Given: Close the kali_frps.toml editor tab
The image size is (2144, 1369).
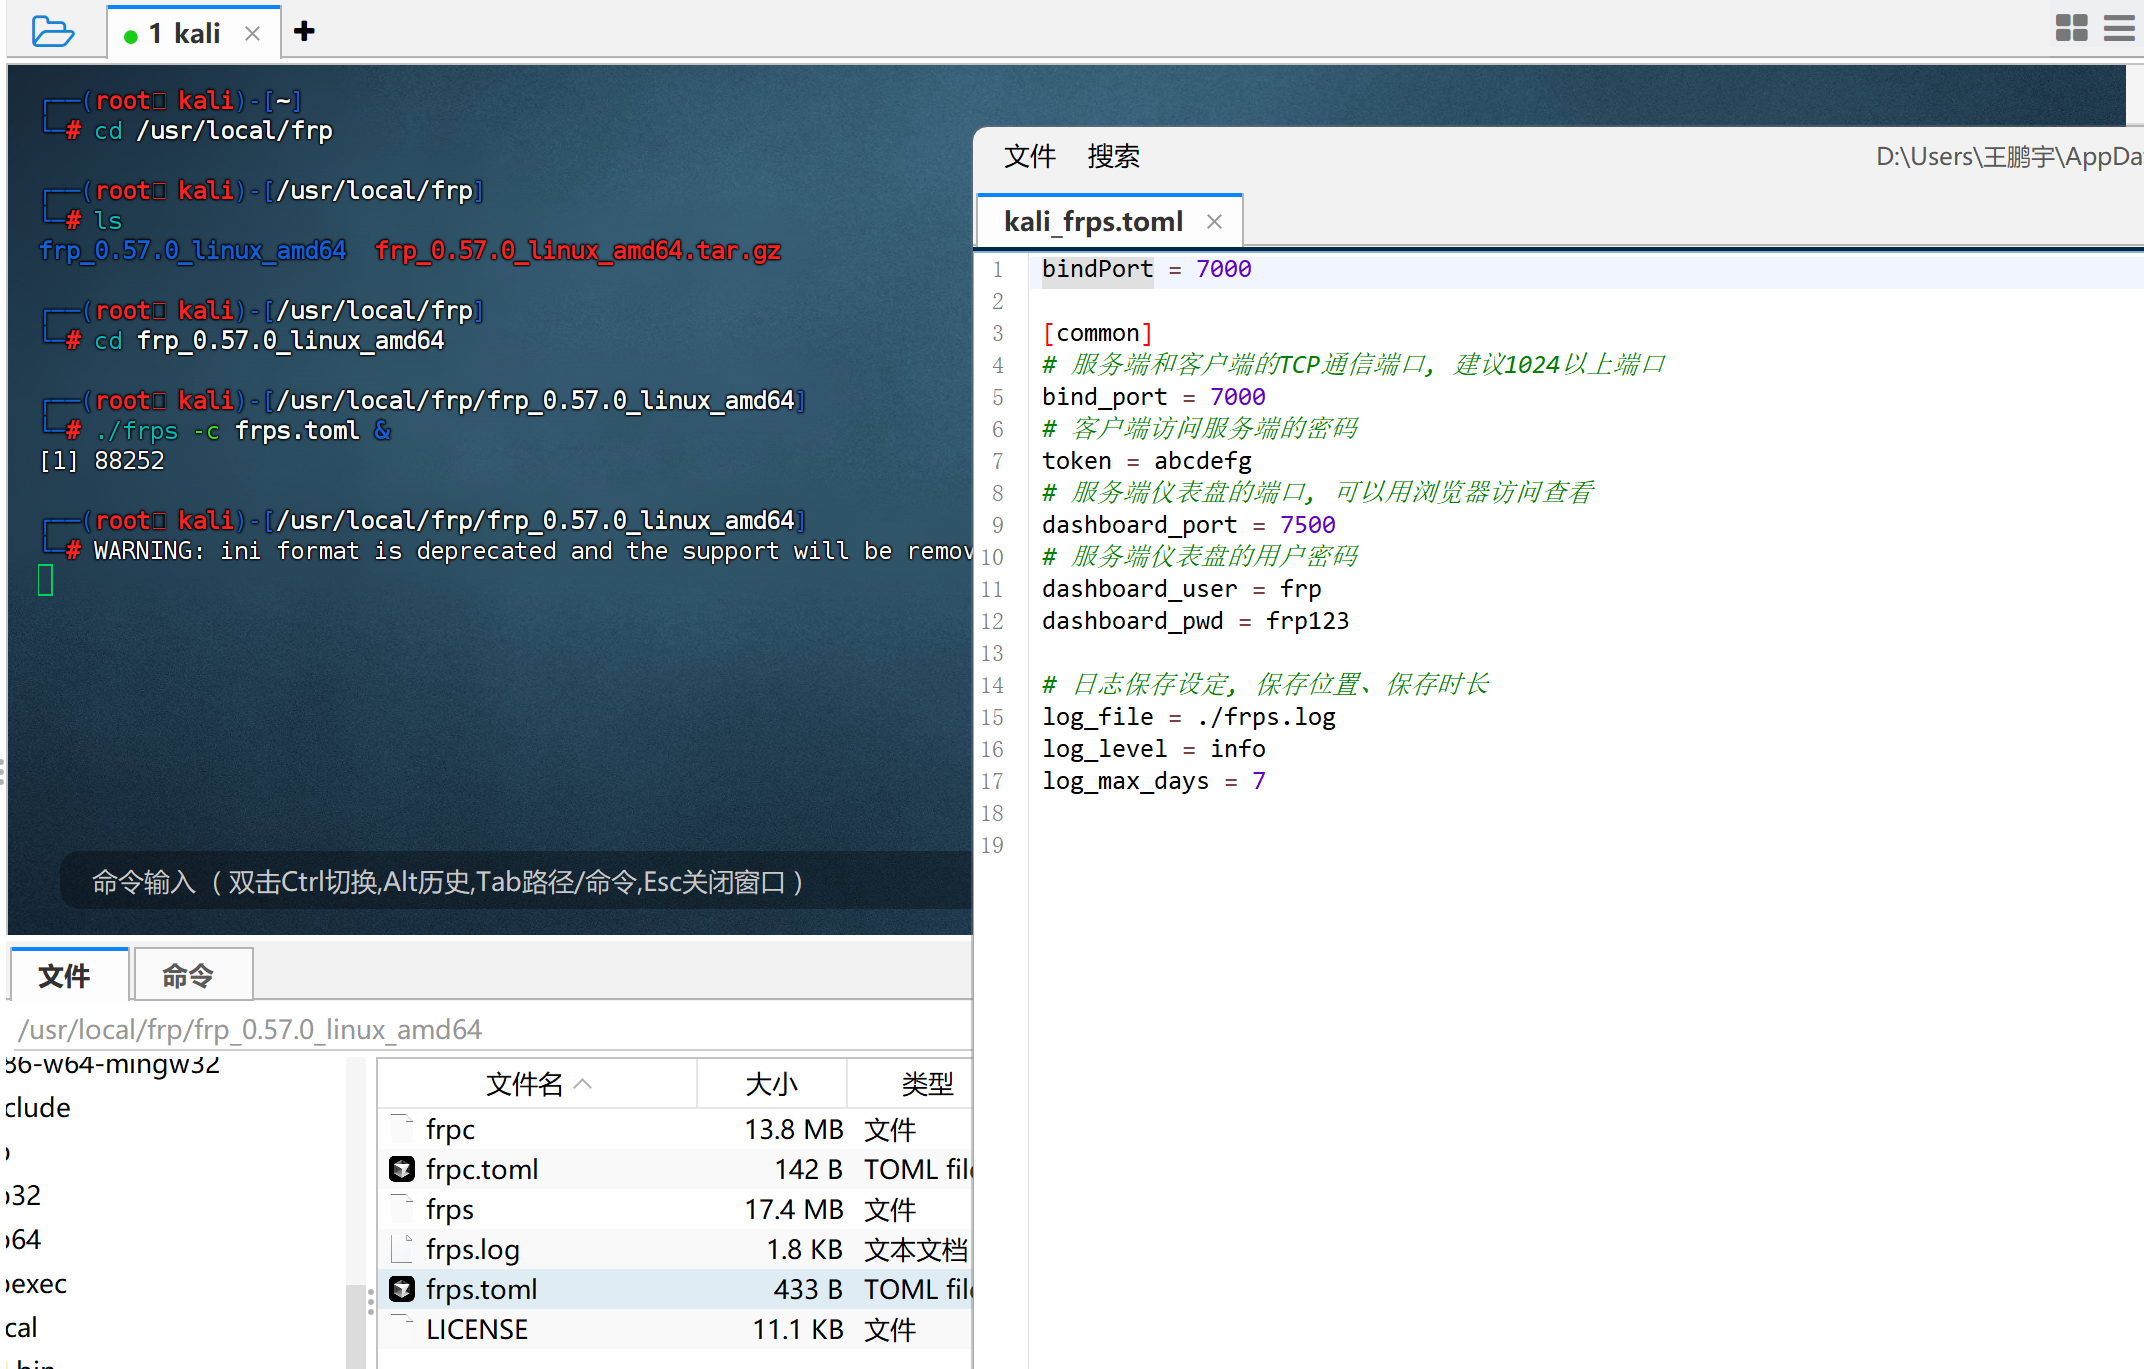Looking at the screenshot, I should [x=1214, y=221].
